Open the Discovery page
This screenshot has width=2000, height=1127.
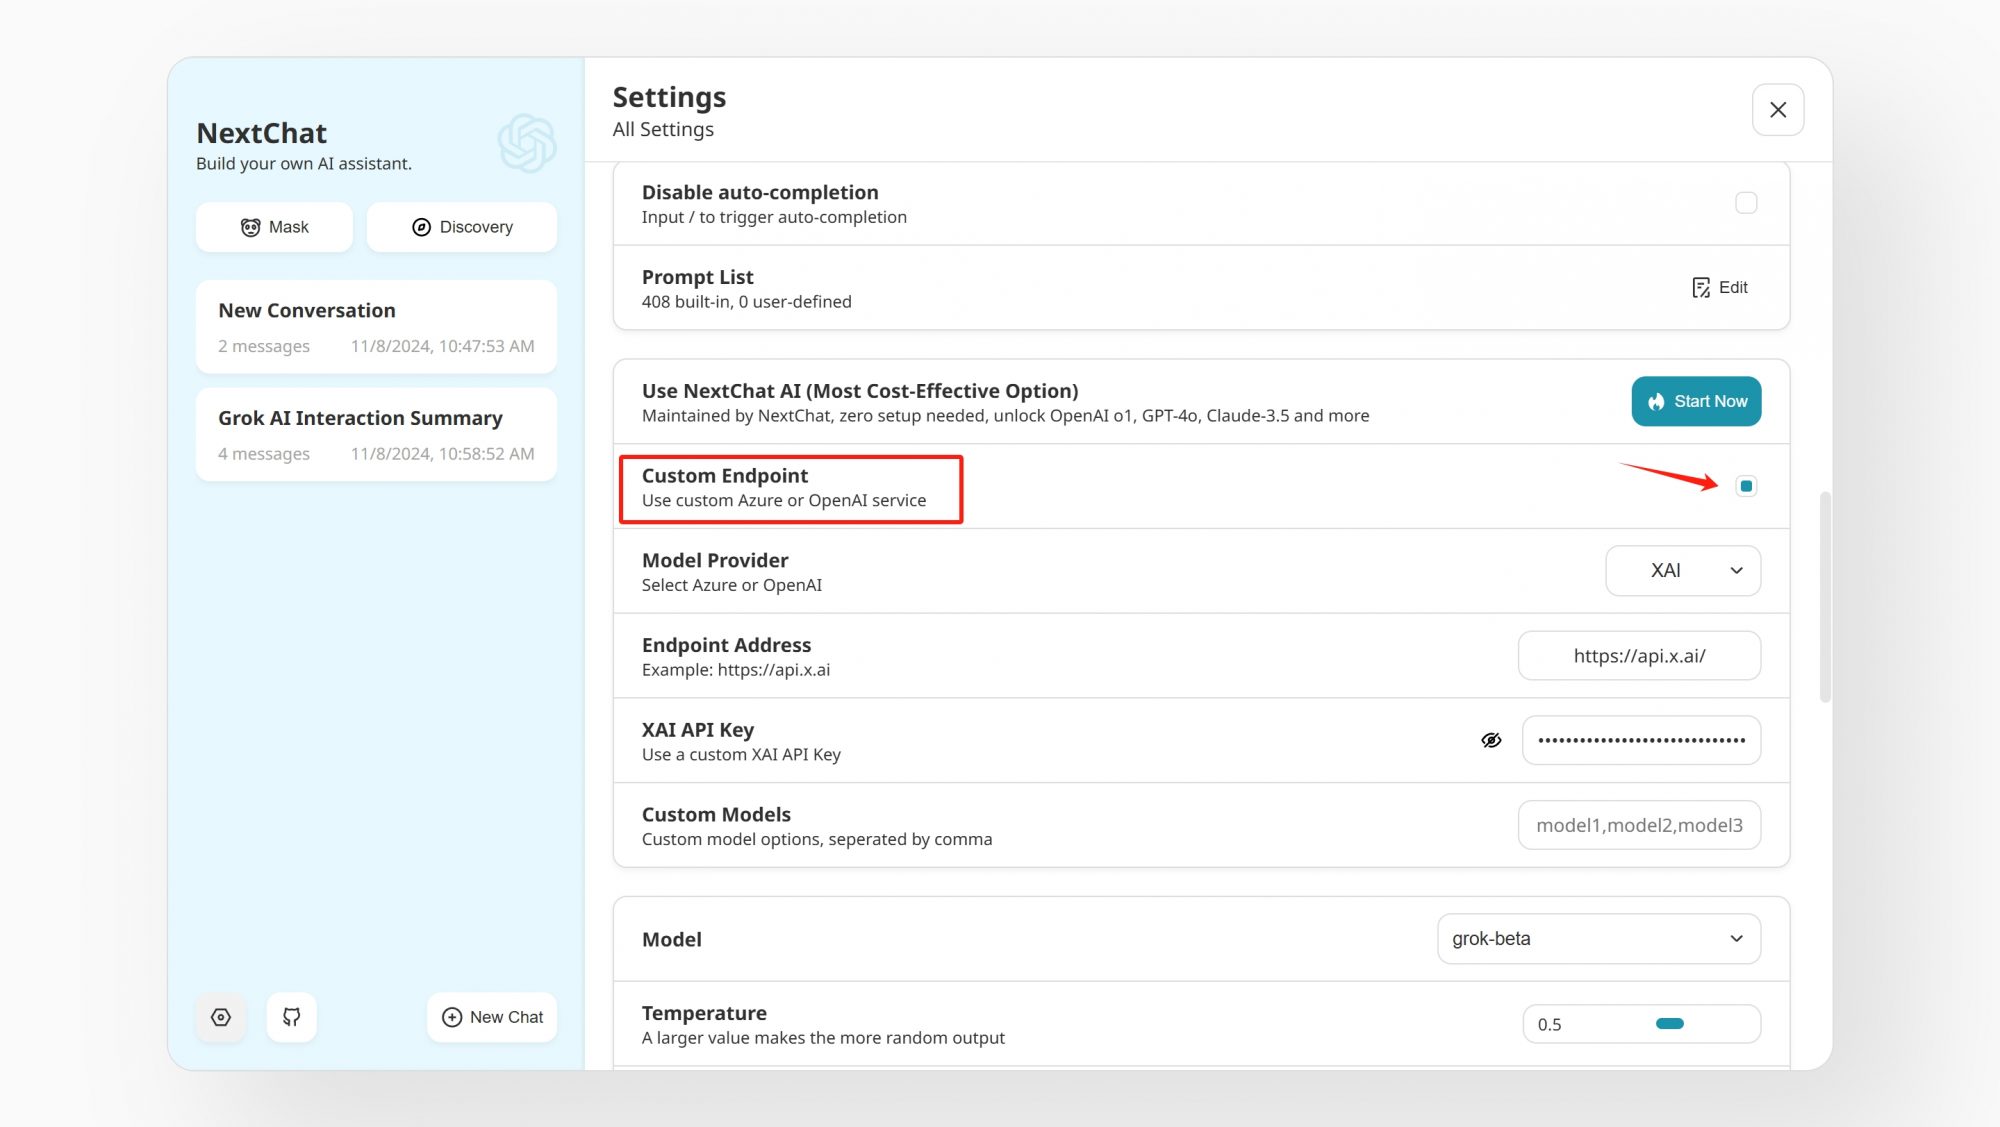click(x=462, y=227)
